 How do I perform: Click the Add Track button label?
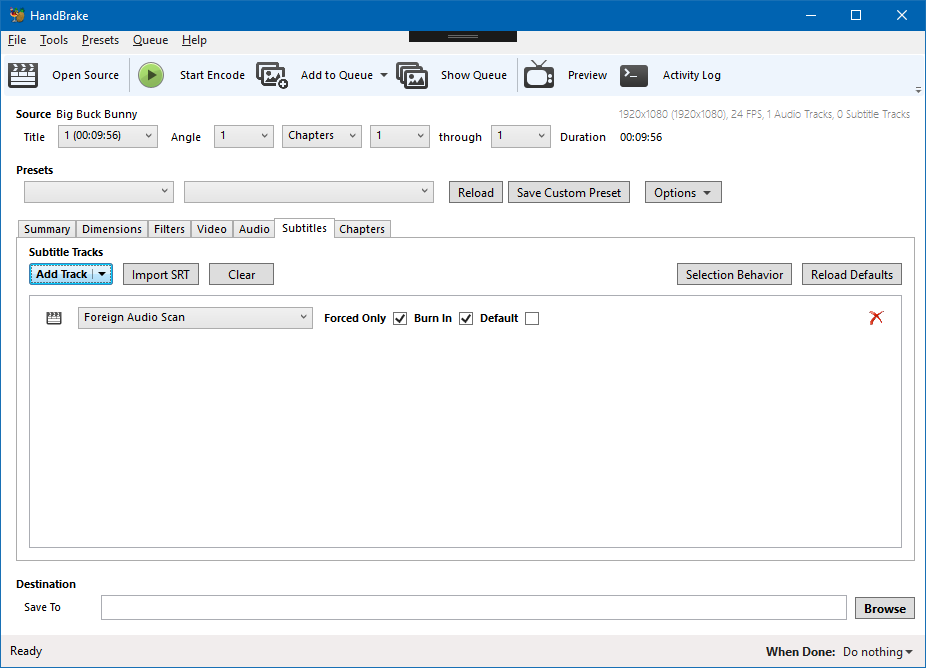pos(62,274)
